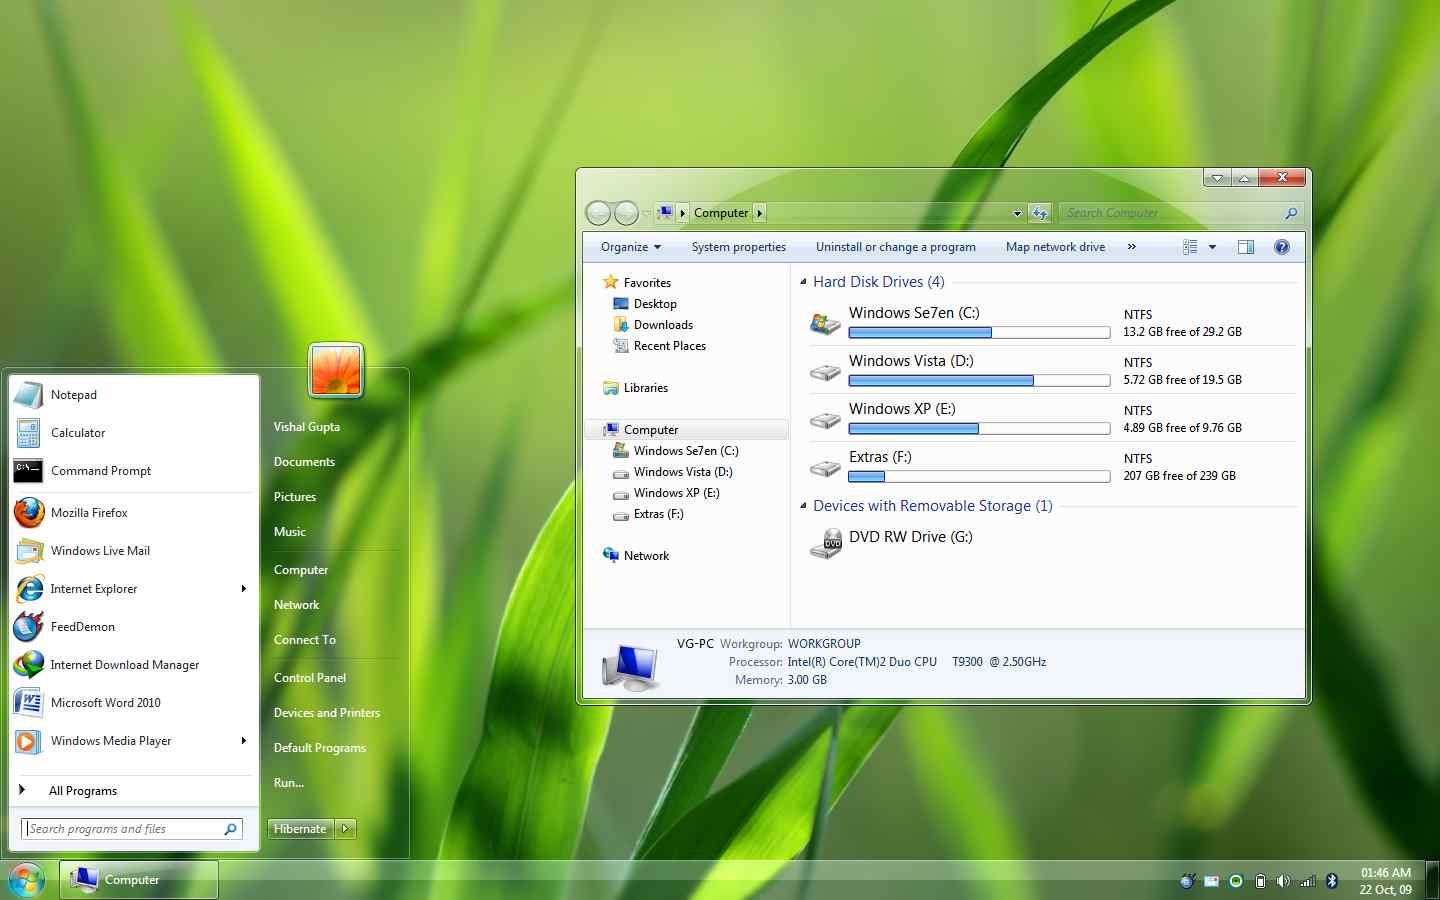Open the address bar history dropdown
The image size is (1440, 900).
click(1017, 213)
